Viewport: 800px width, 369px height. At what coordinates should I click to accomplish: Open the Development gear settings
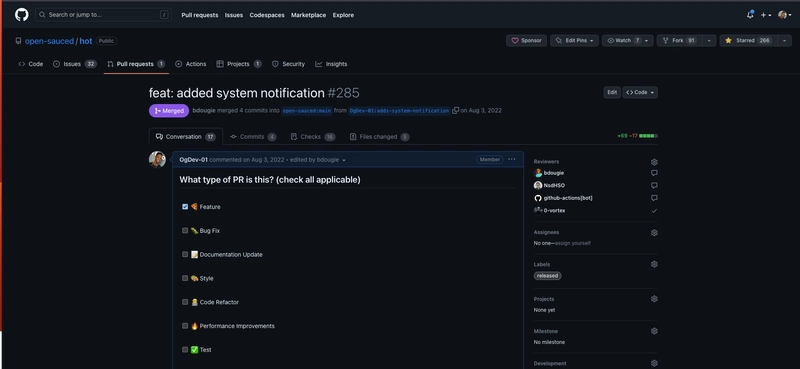point(654,363)
